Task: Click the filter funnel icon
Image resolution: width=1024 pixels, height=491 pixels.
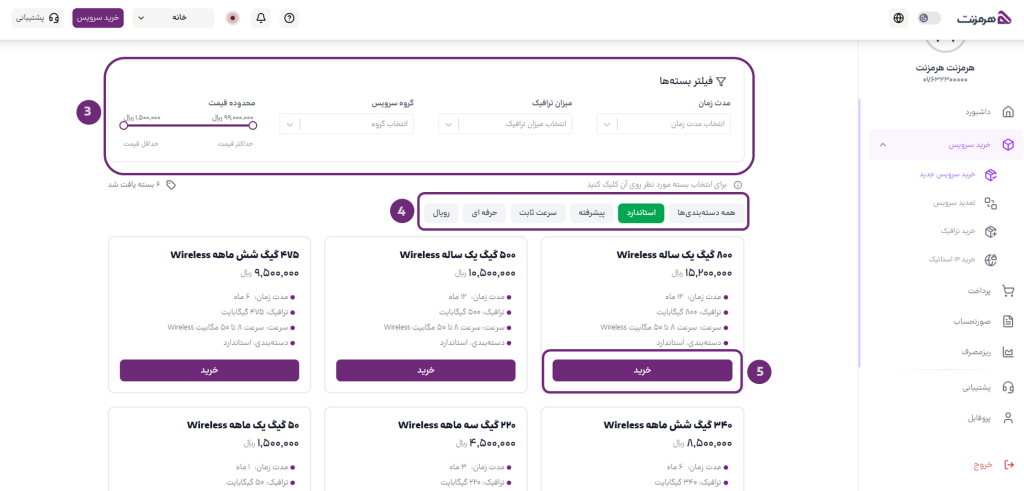Action: (x=721, y=82)
